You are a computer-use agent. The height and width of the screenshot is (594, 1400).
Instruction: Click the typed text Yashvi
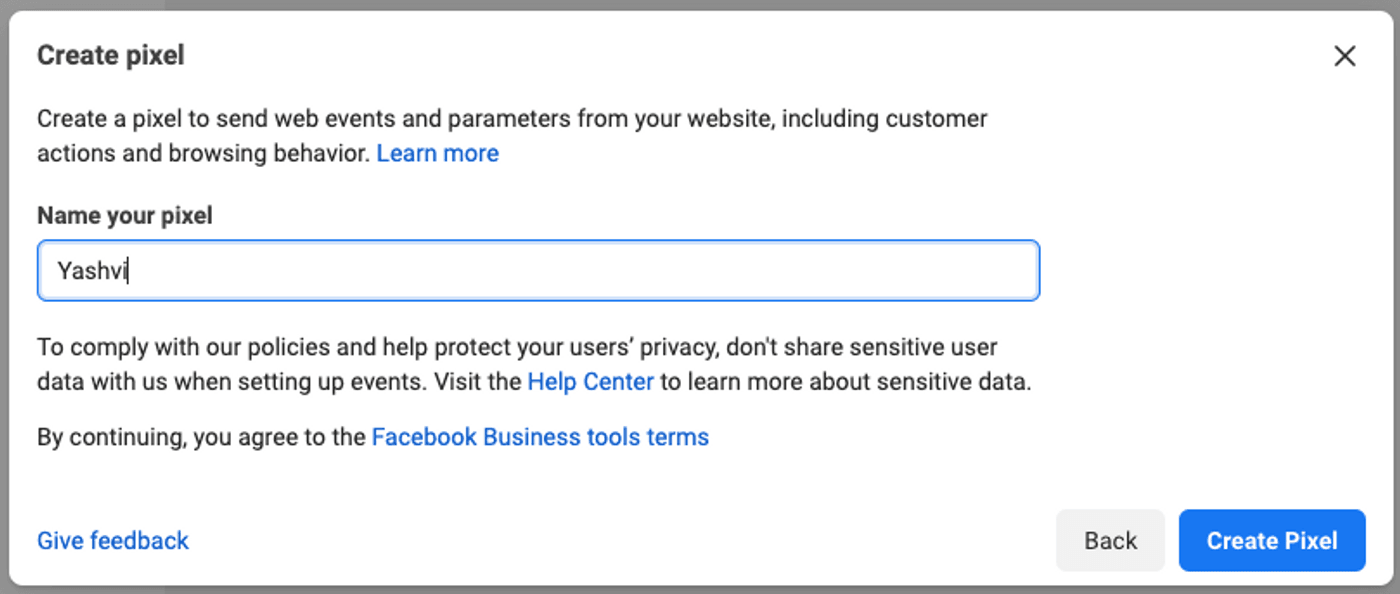click(x=92, y=271)
